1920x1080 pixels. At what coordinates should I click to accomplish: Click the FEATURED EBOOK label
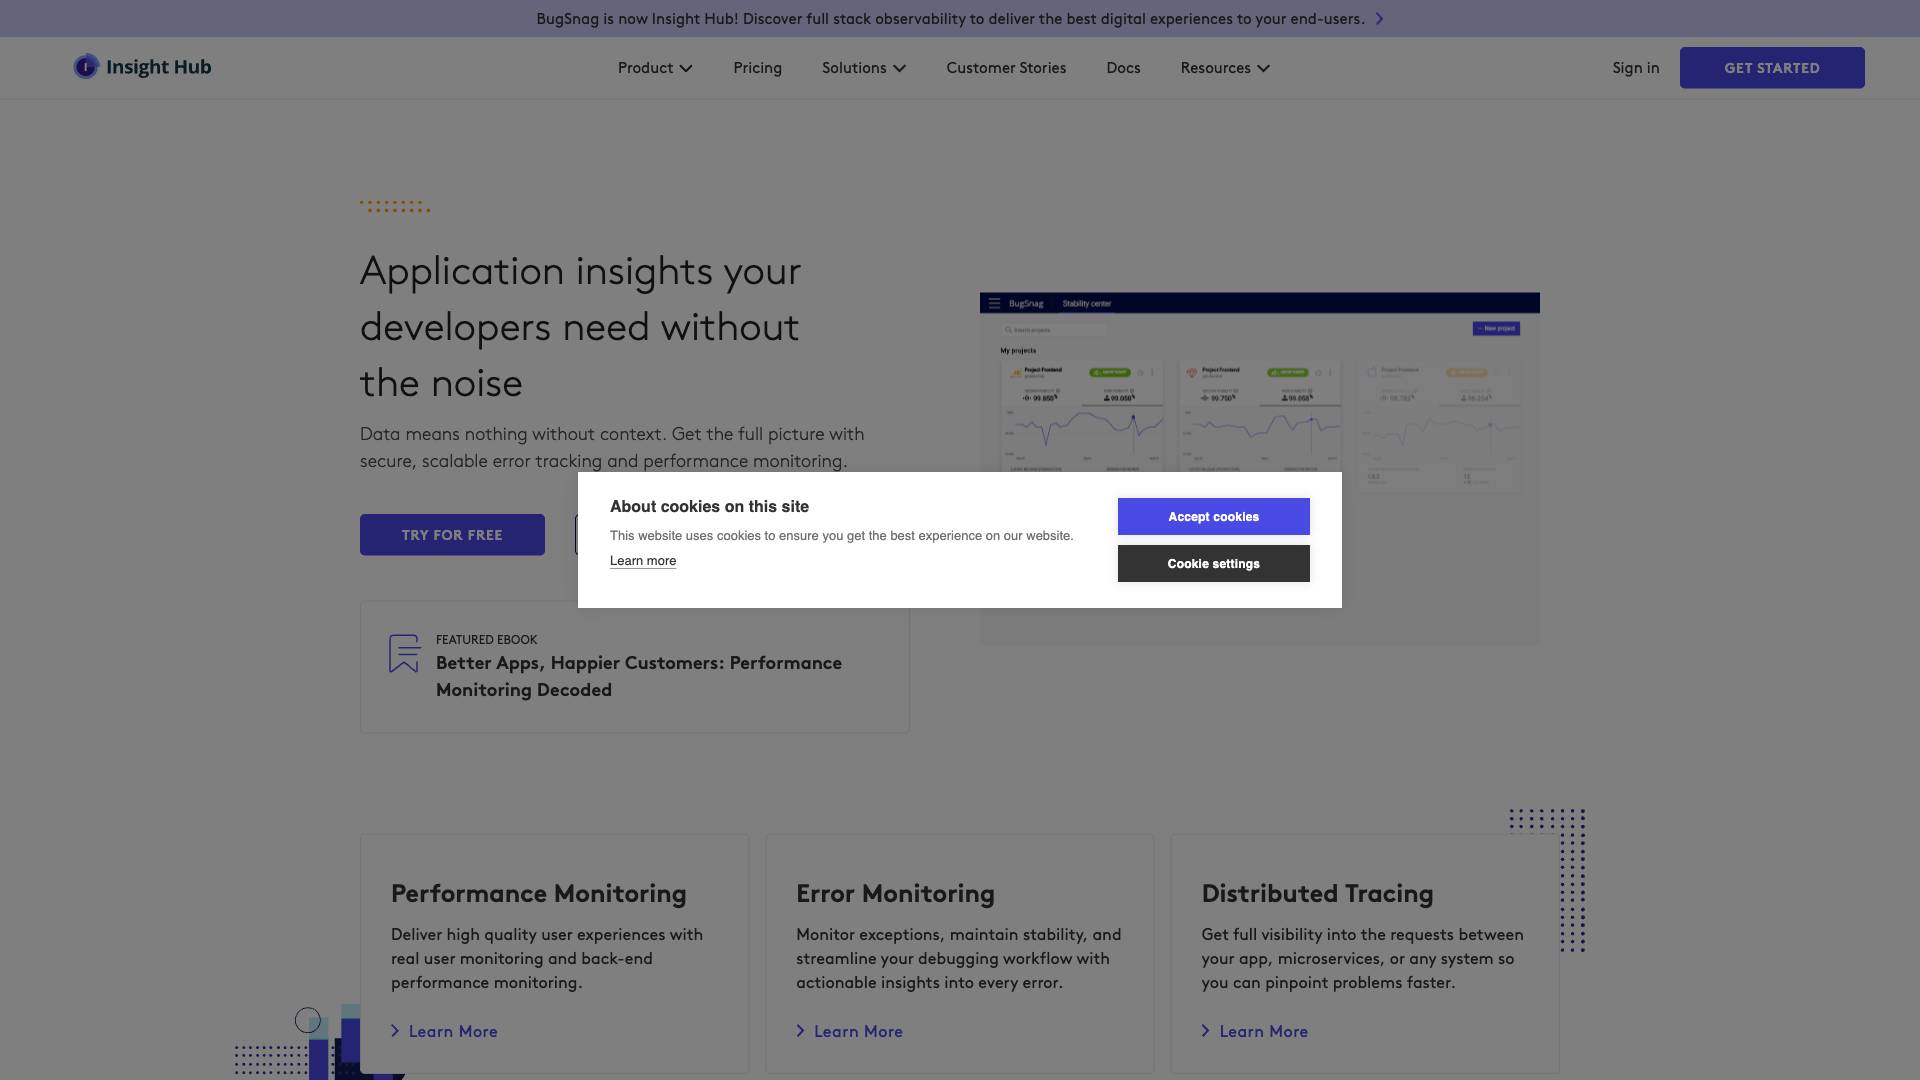(x=486, y=639)
